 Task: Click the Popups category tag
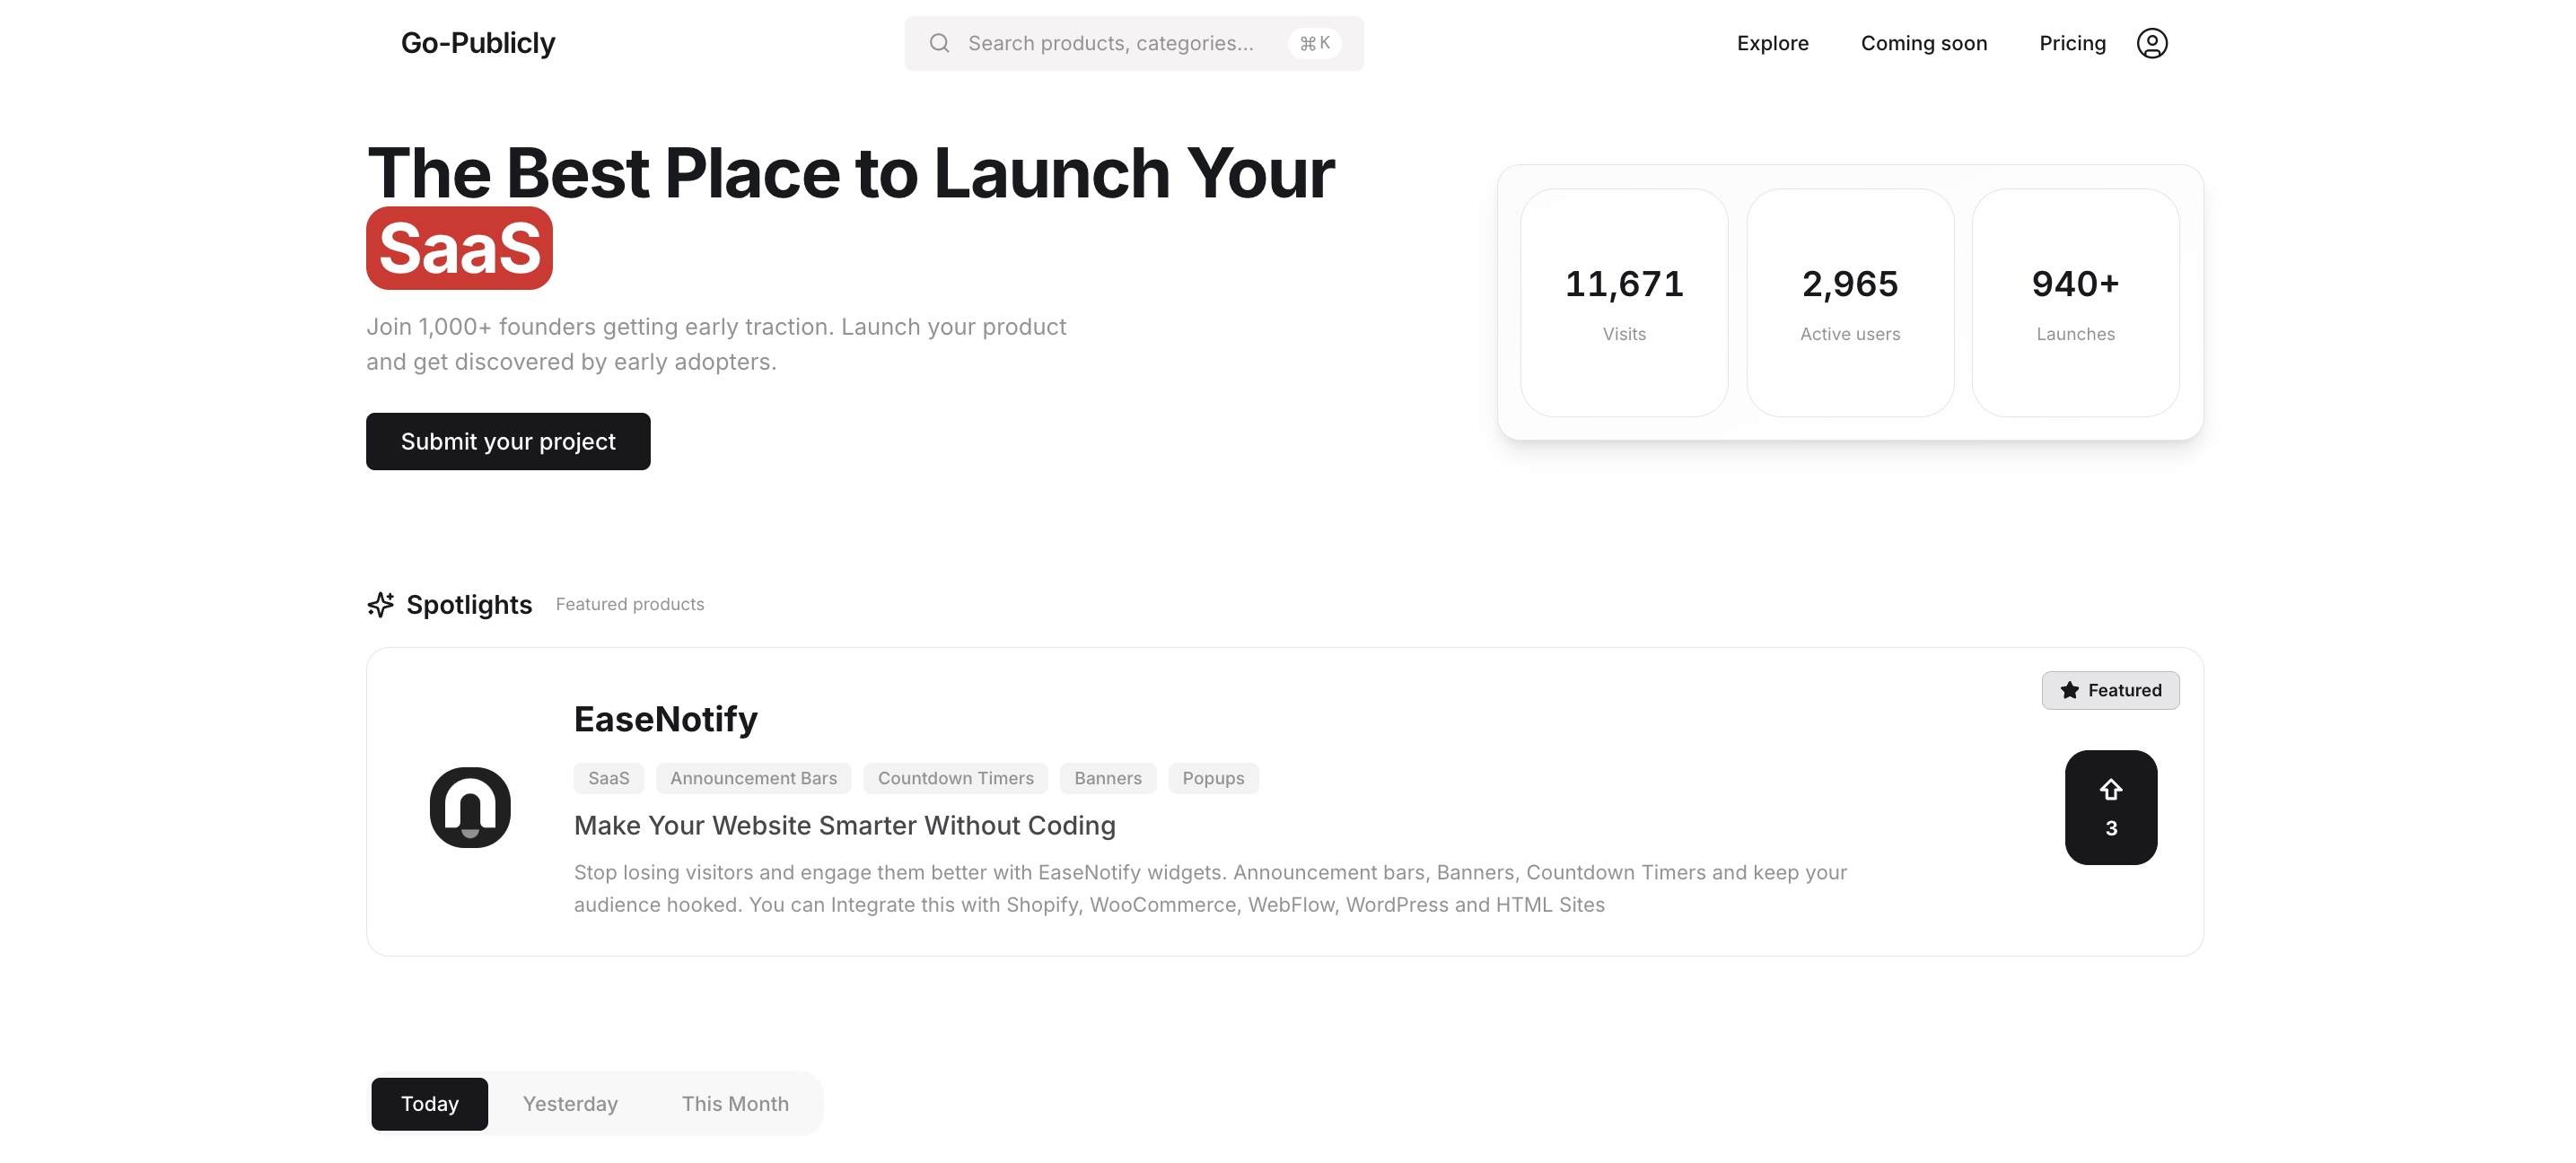[1213, 778]
